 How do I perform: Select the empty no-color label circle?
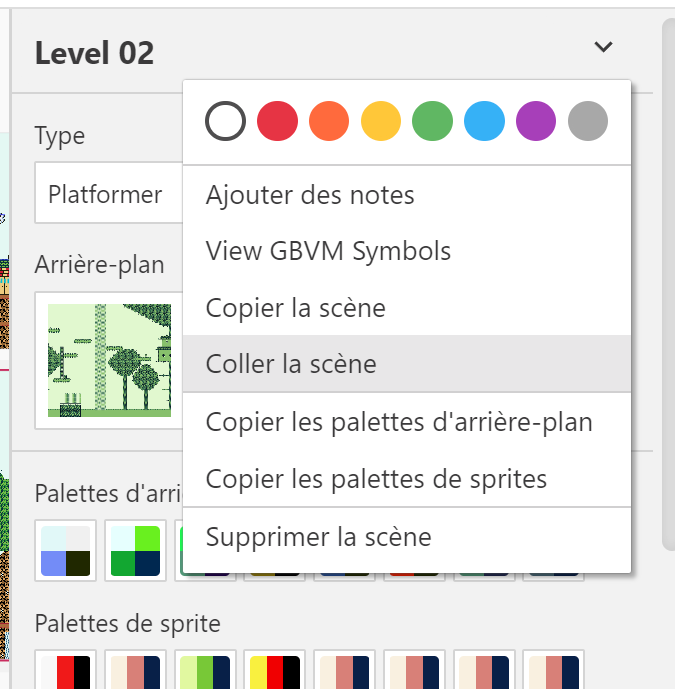click(226, 122)
